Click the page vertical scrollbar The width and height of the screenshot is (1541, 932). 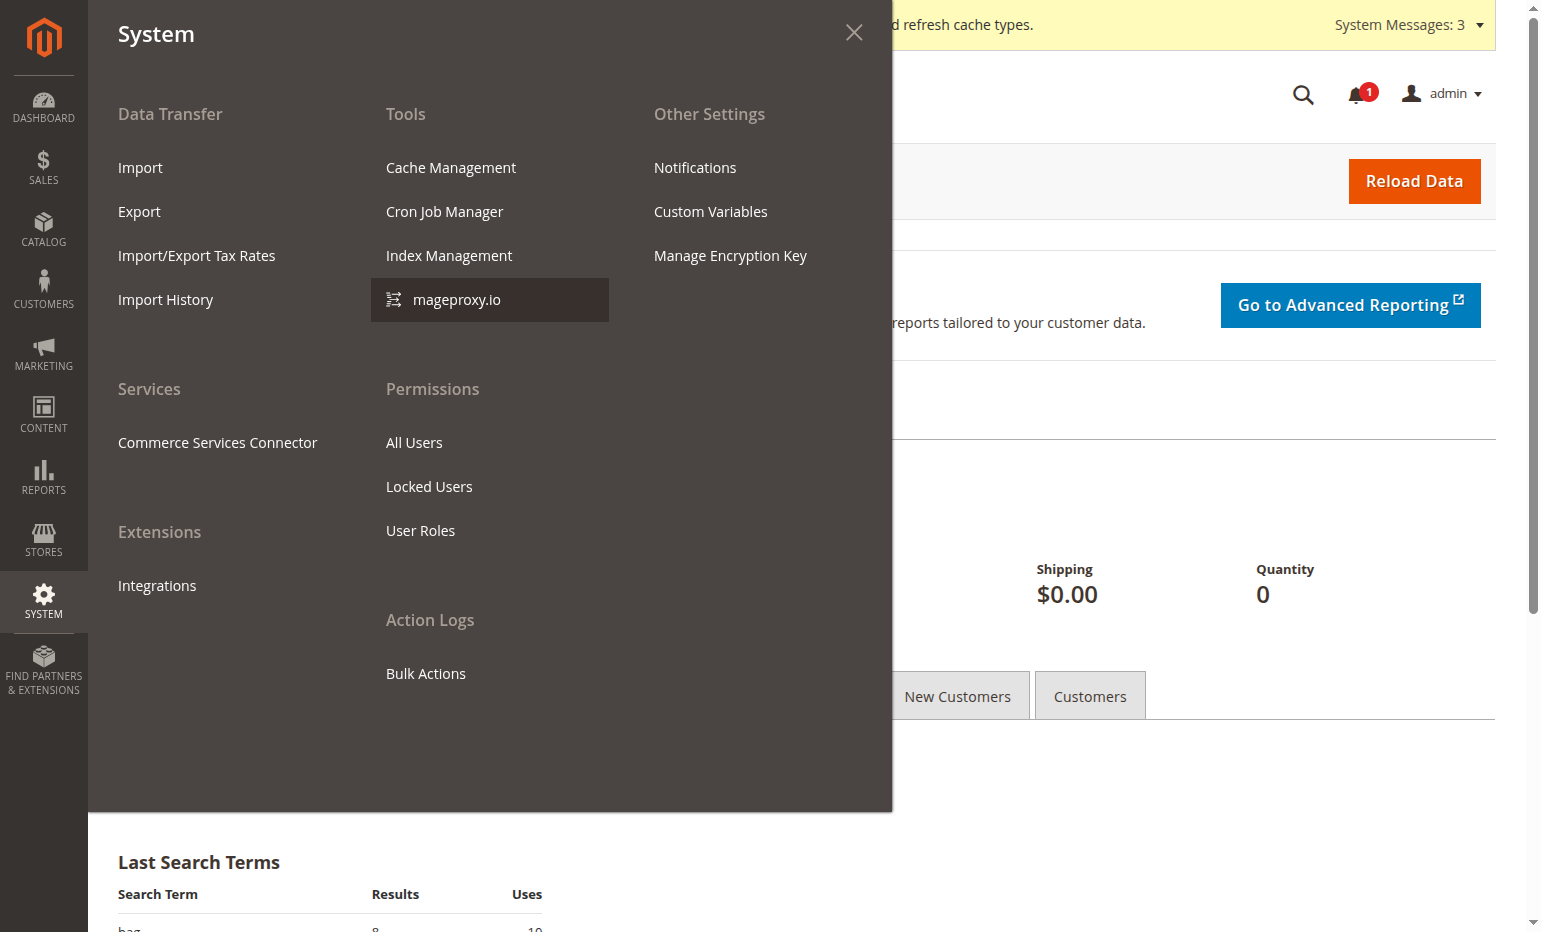[1533, 315]
